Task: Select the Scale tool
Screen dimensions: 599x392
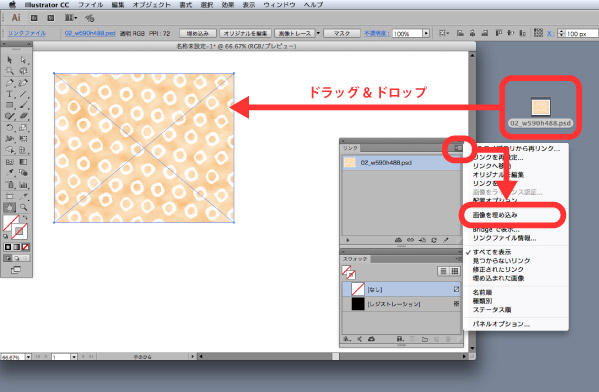Action: pos(23,128)
